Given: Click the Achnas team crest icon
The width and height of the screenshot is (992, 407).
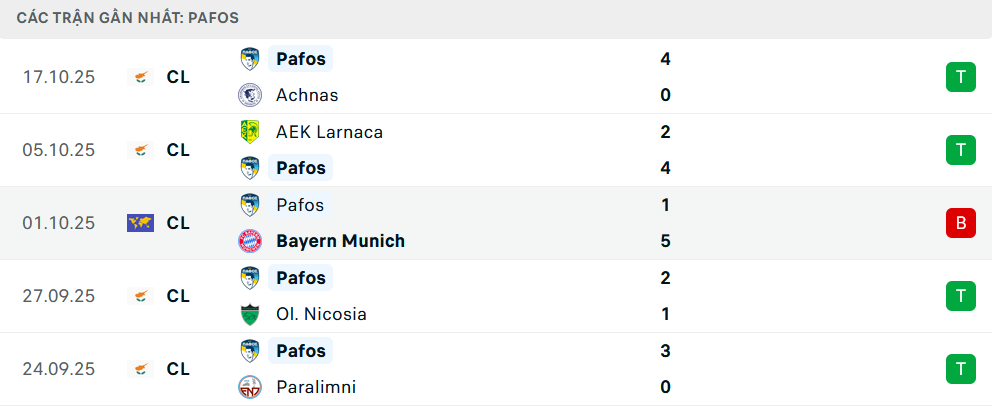Looking at the screenshot, I should click(x=249, y=95).
